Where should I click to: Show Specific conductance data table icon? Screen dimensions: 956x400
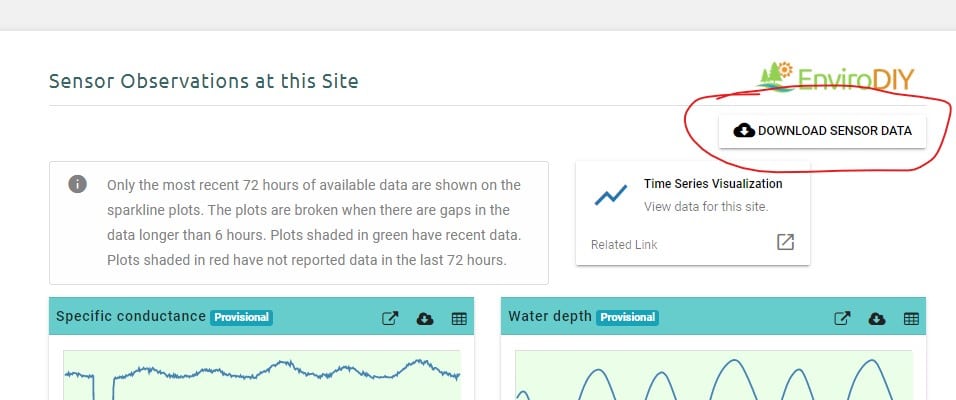coord(459,318)
